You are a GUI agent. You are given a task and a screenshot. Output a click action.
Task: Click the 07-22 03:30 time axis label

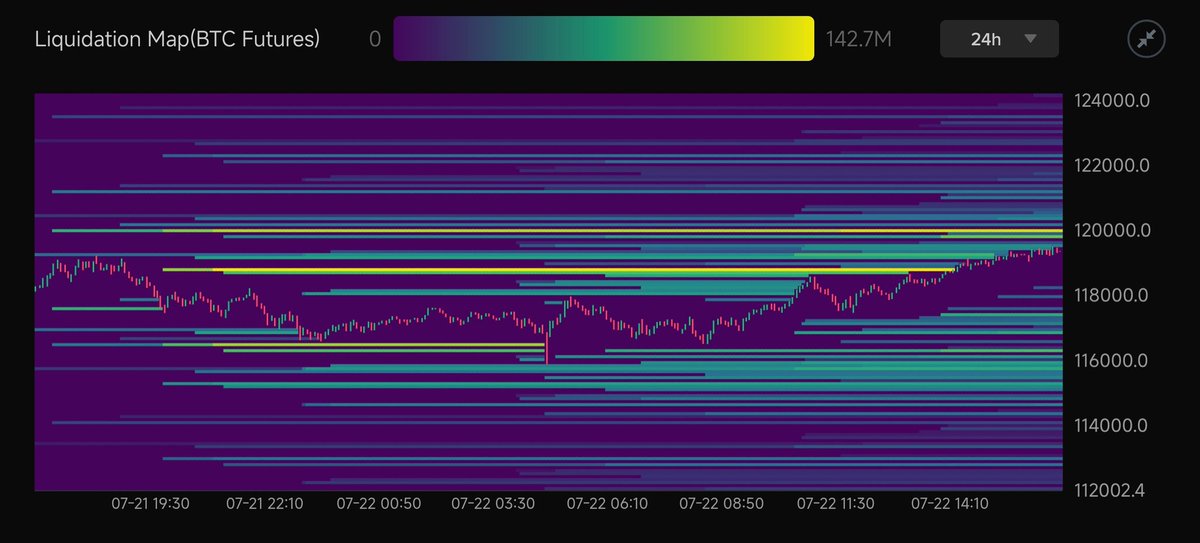[492, 504]
